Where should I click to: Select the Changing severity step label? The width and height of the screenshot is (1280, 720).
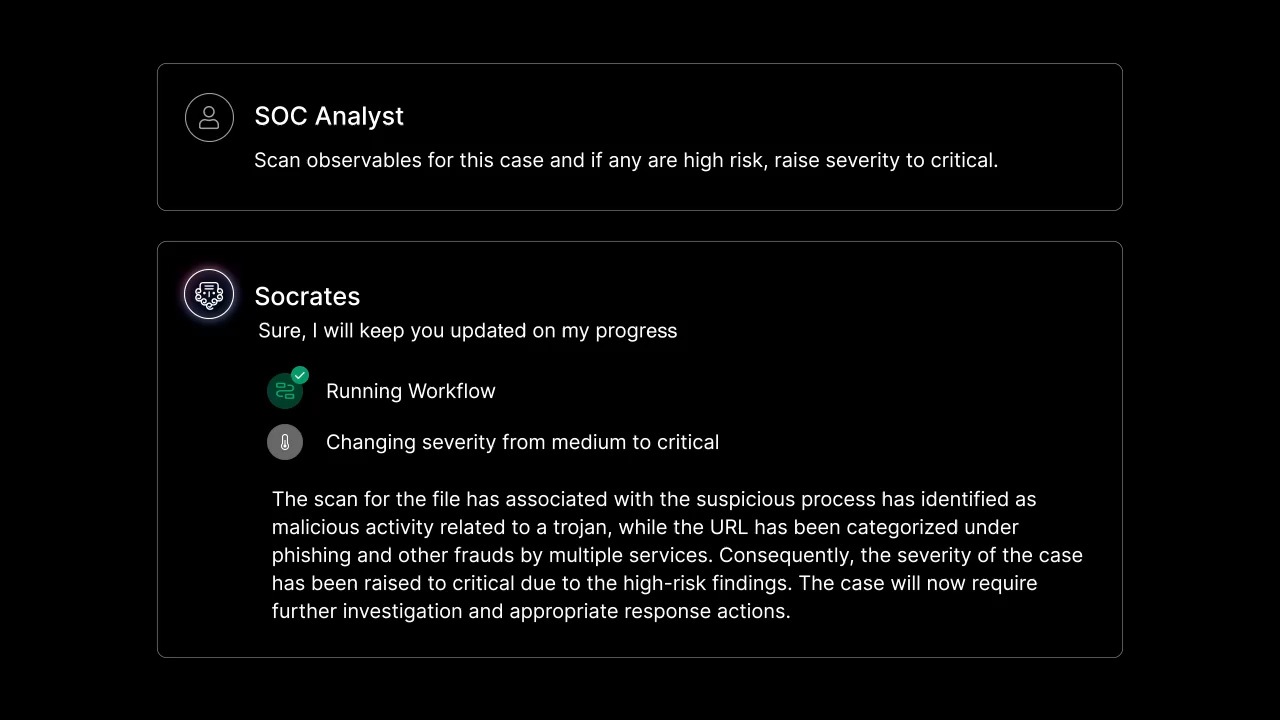pyautogui.click(x=522, y=442)
